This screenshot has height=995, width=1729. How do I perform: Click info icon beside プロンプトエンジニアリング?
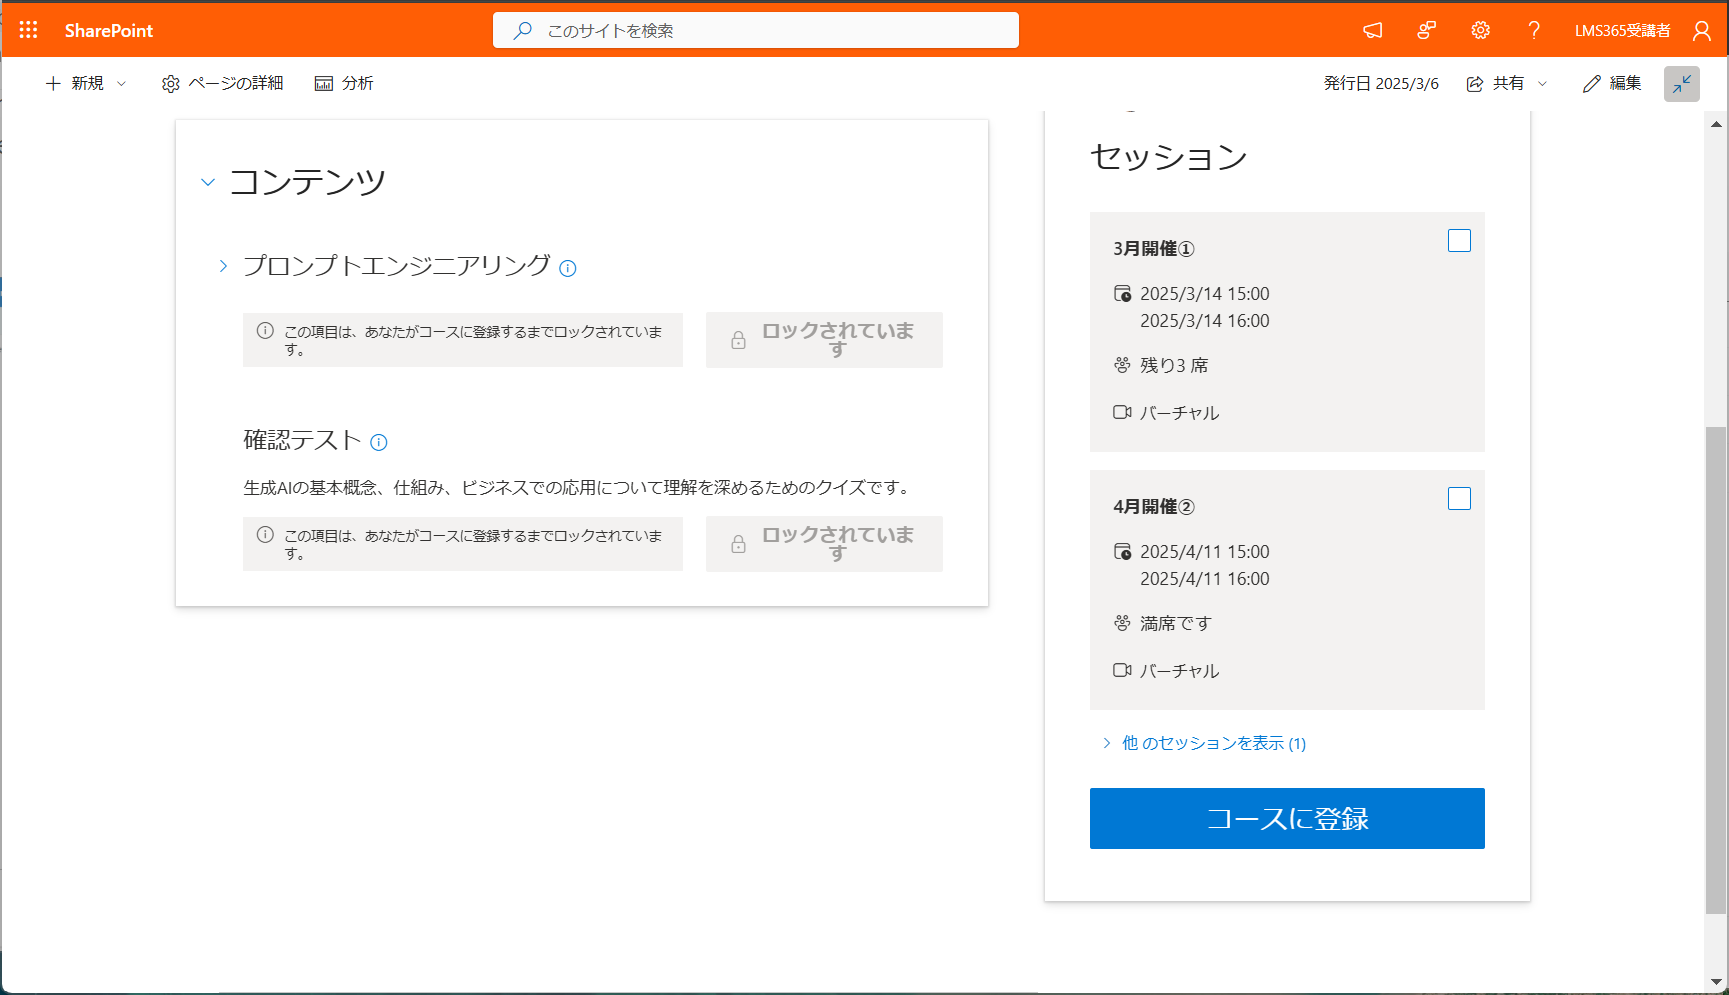tap(568, 268)
